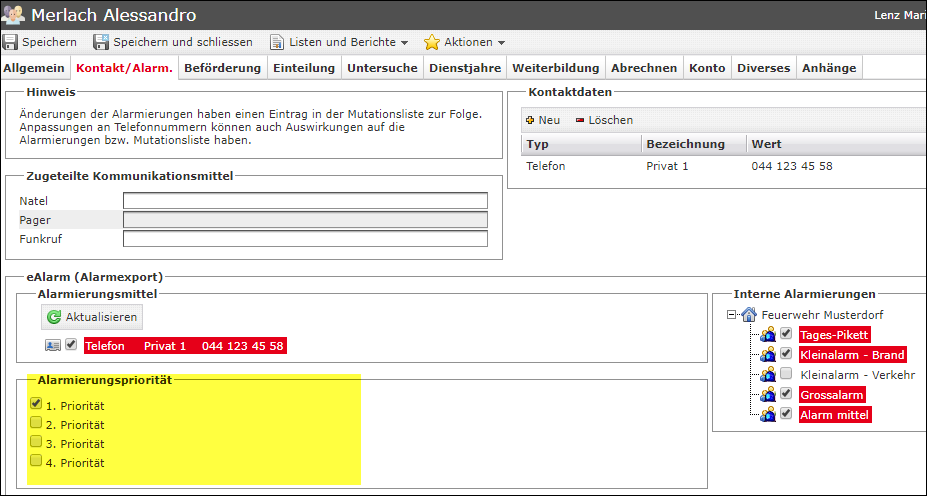Open the Anhänge tab
927x496 pixels.
(829, 68)
